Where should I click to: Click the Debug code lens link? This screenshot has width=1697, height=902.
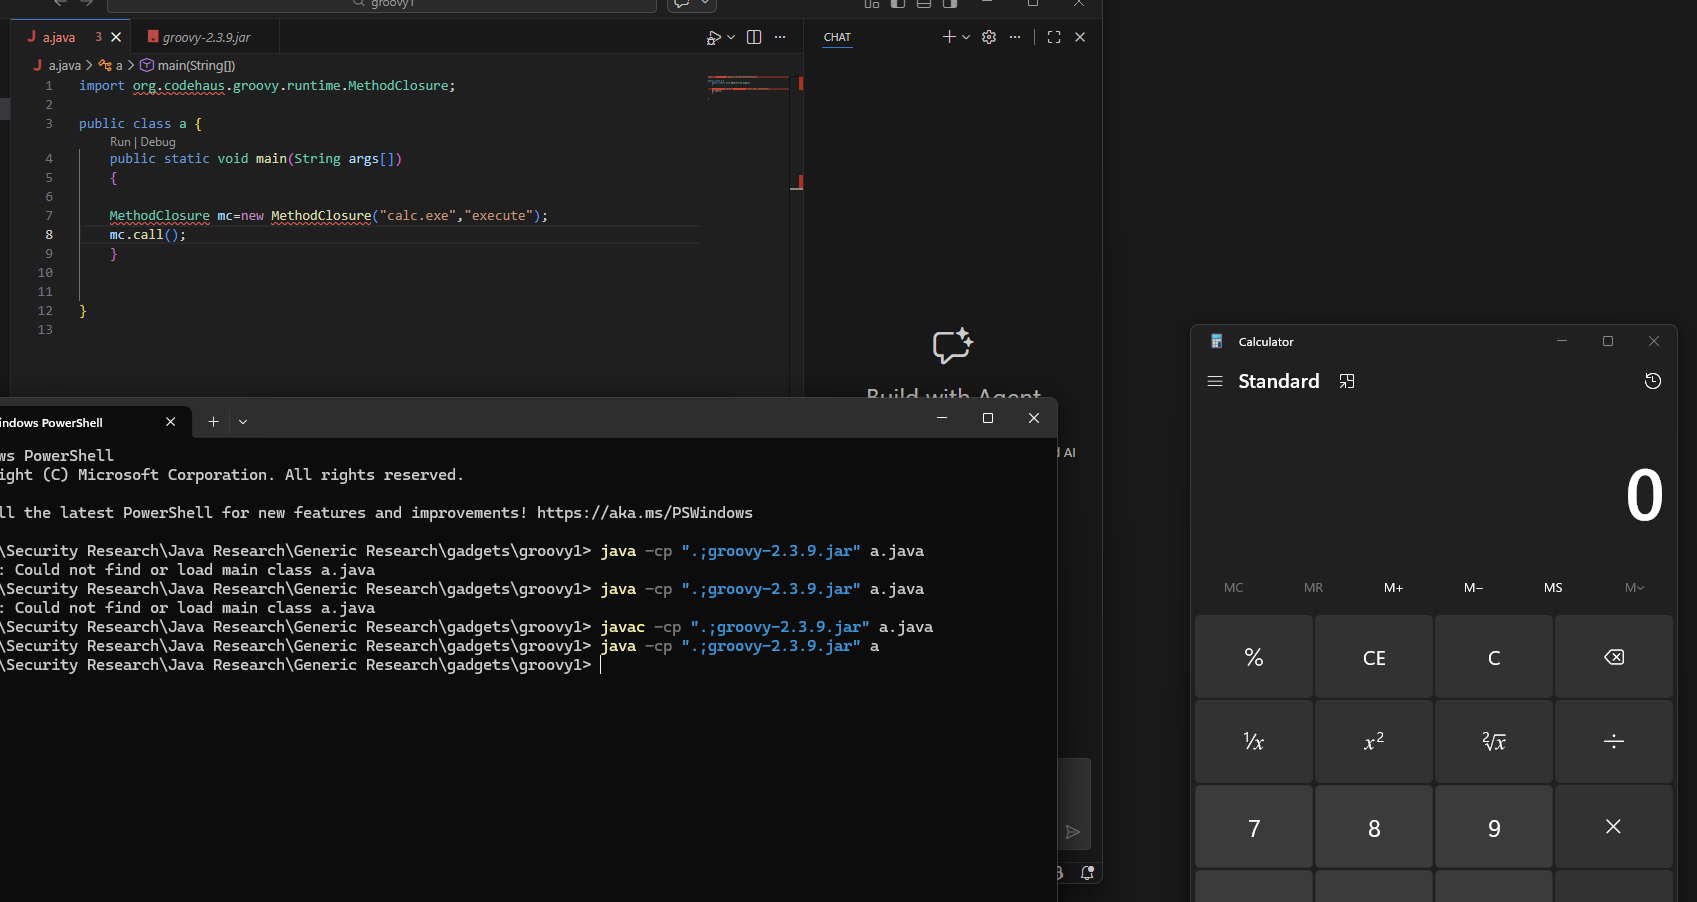click(x=158, y=142)
